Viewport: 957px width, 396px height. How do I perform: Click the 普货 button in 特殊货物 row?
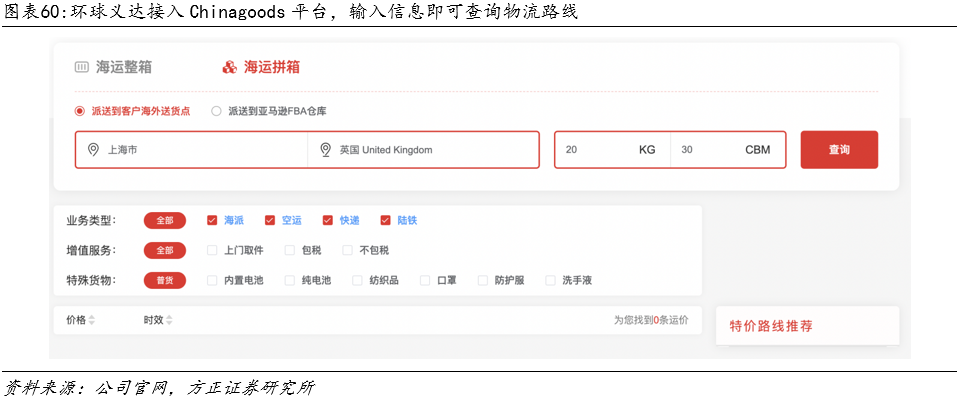165,281
